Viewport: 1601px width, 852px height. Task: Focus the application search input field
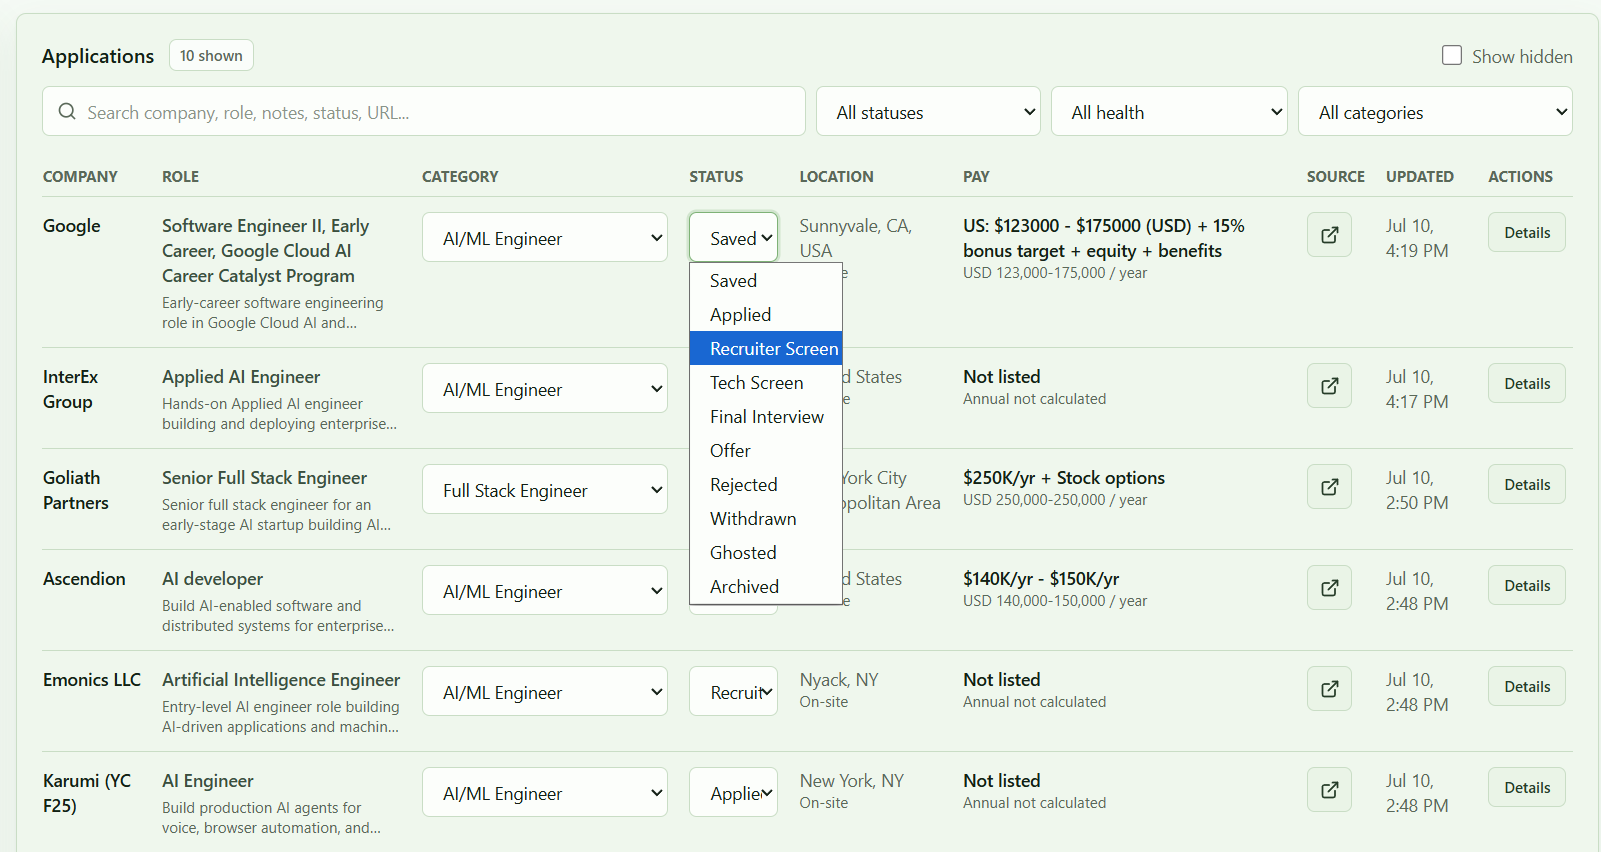click(424, 111)
